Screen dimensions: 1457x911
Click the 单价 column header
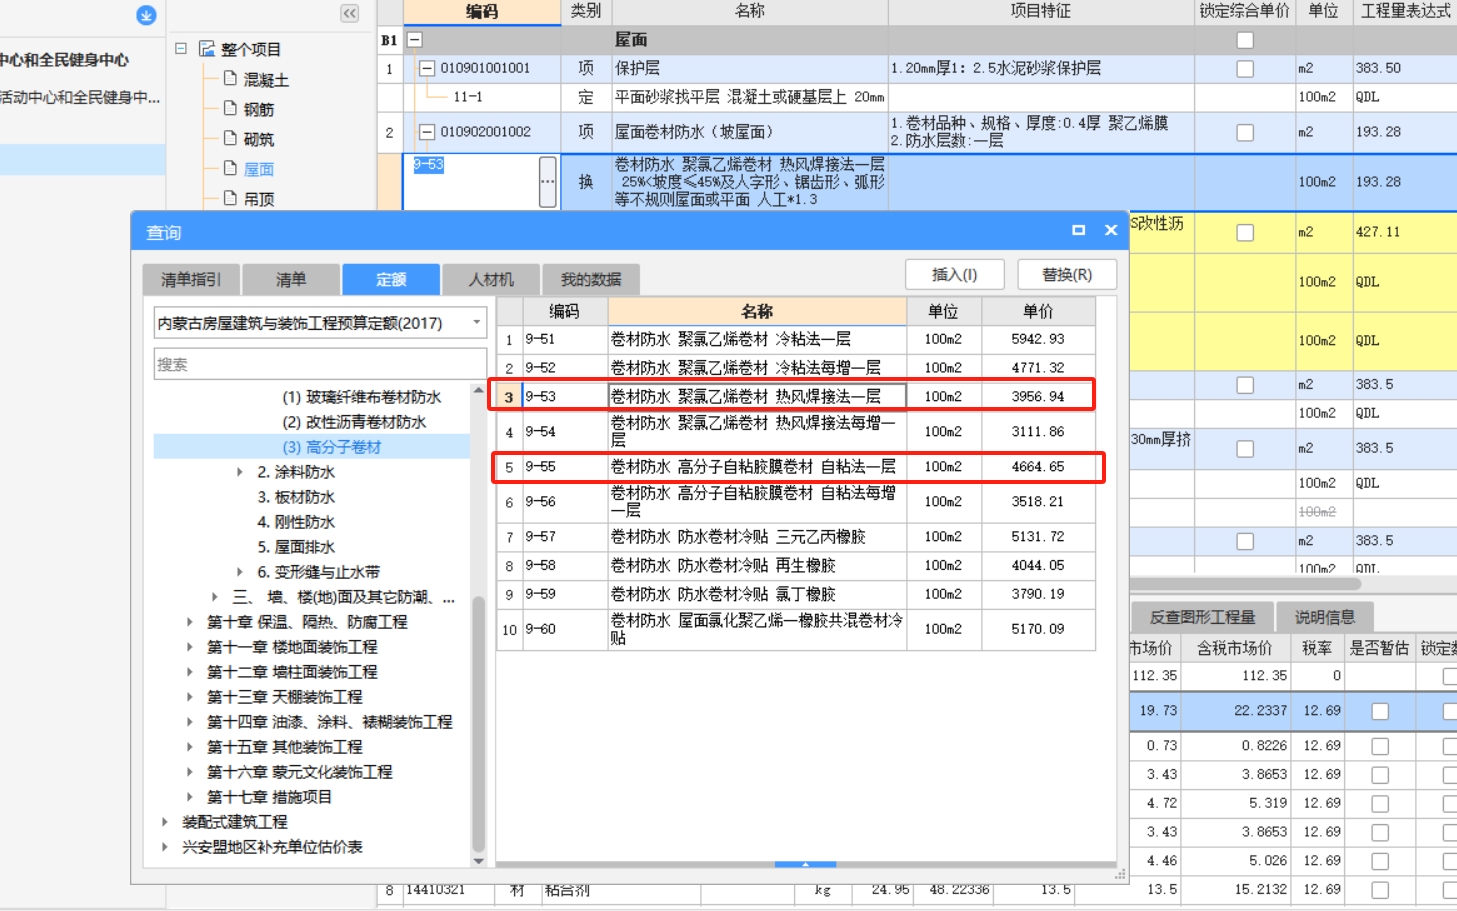coord(1038,311)
